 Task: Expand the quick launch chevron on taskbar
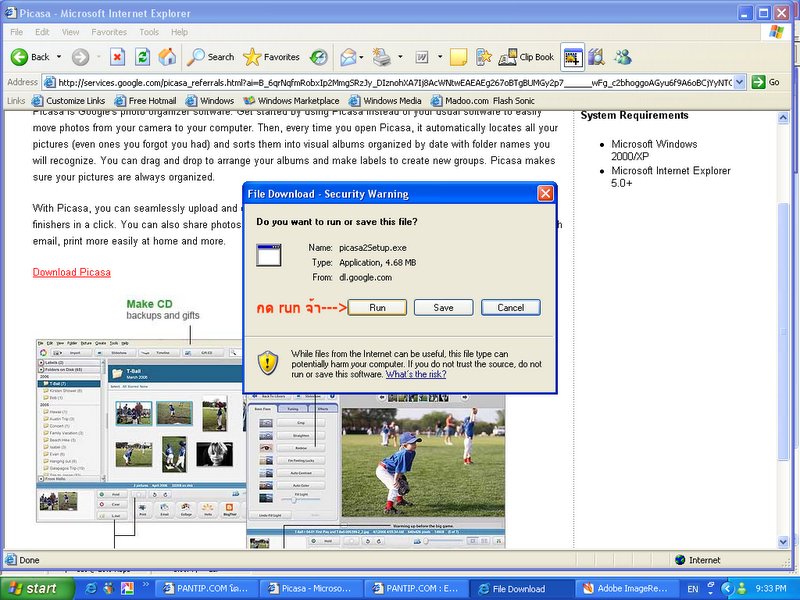point(145,585)
